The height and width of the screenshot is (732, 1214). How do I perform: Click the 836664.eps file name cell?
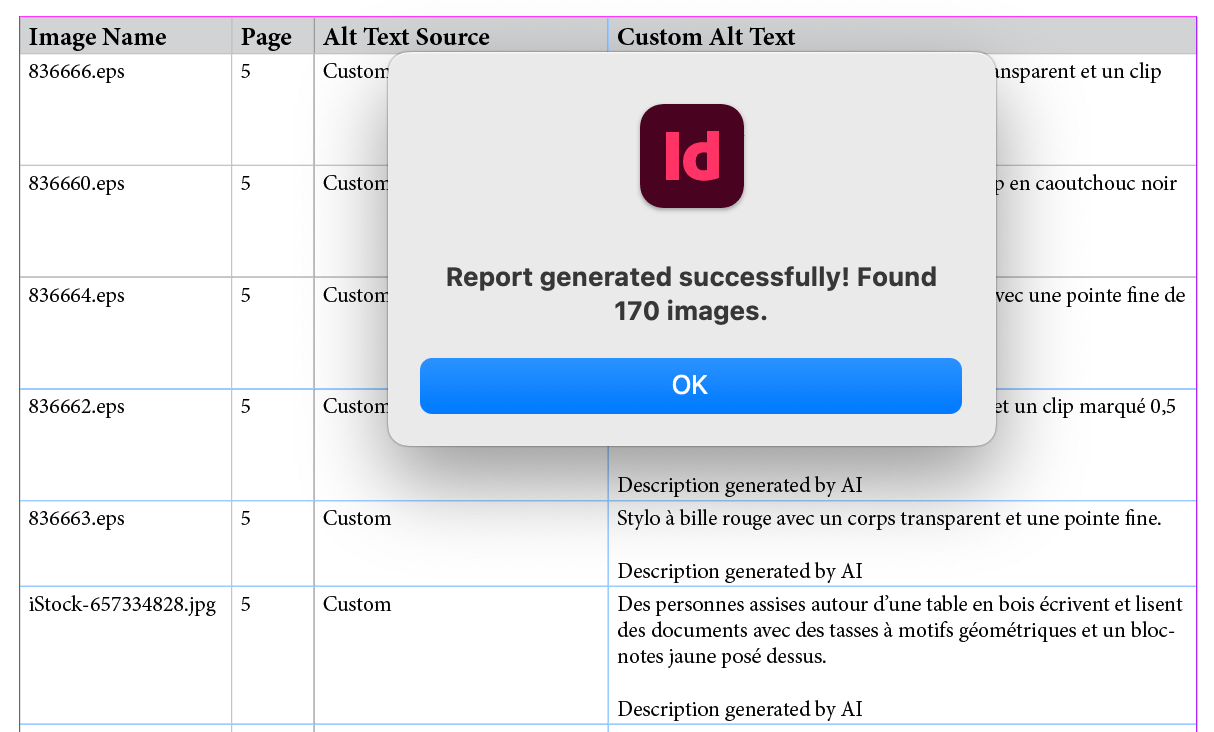125,333
